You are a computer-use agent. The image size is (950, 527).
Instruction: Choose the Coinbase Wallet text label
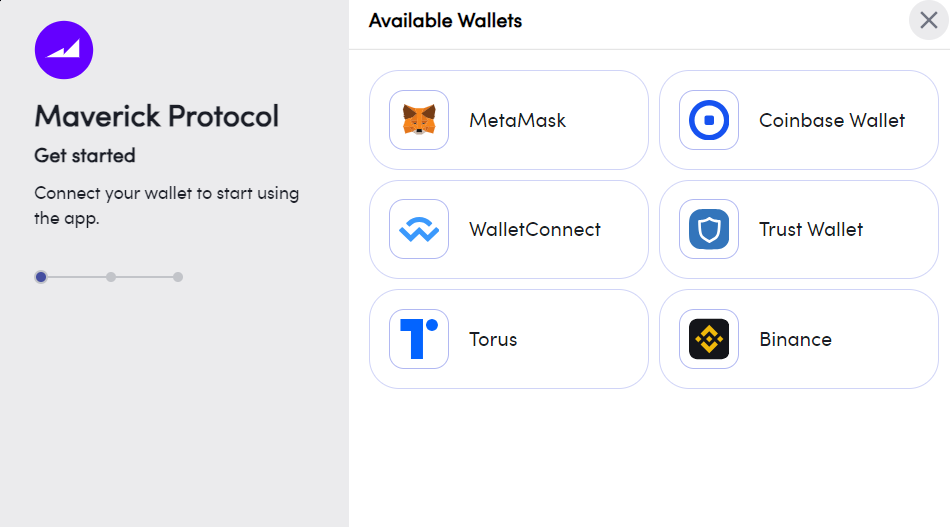[x=832, y=120]
